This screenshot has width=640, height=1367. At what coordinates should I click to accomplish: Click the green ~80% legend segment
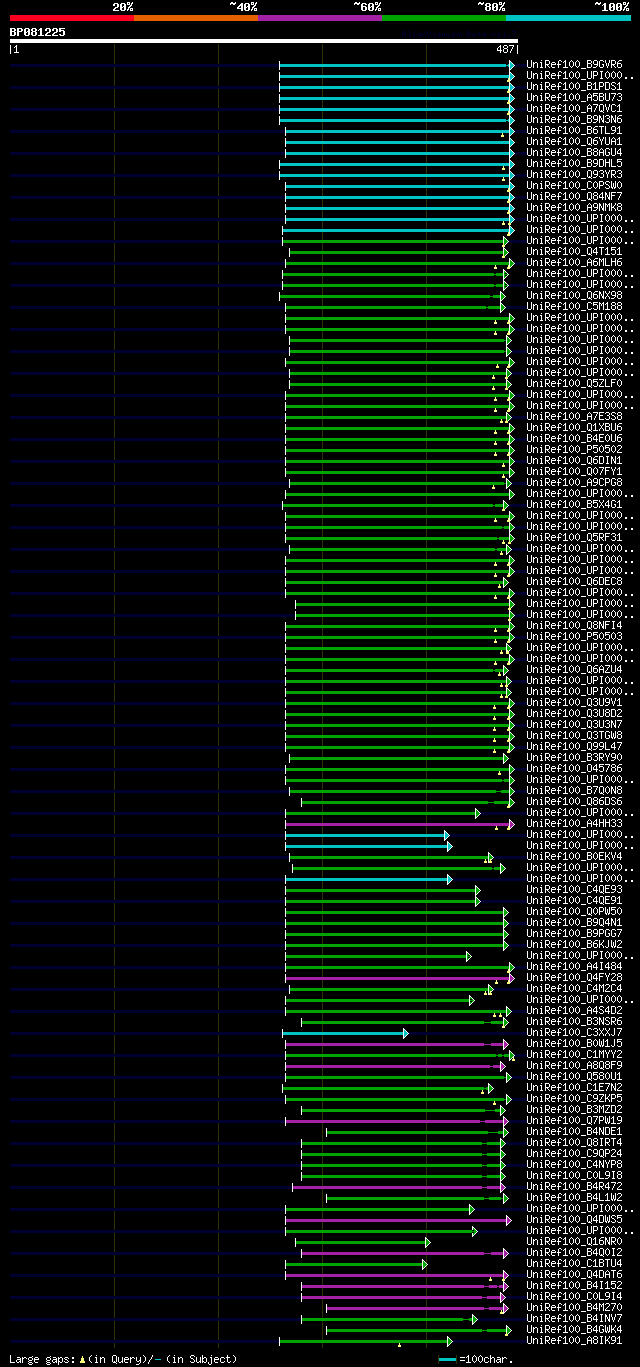tap(443, 18)
